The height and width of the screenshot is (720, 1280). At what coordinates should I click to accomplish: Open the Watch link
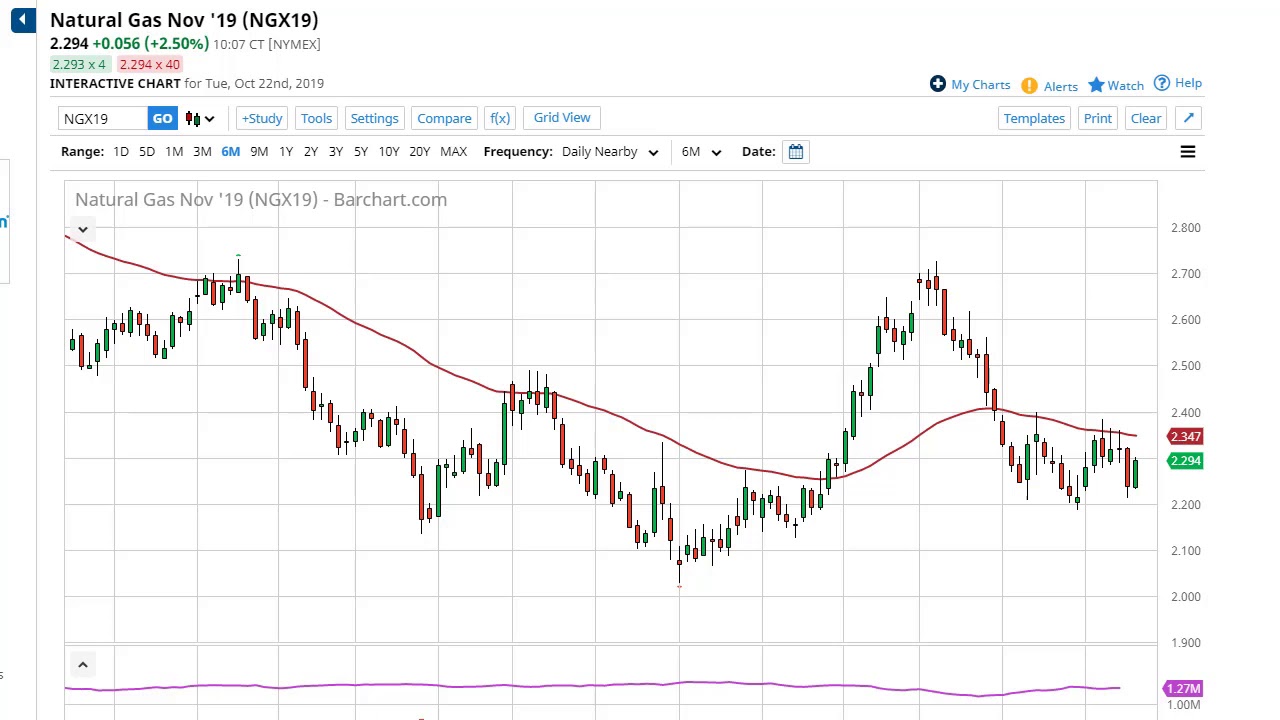[1125, 86]
